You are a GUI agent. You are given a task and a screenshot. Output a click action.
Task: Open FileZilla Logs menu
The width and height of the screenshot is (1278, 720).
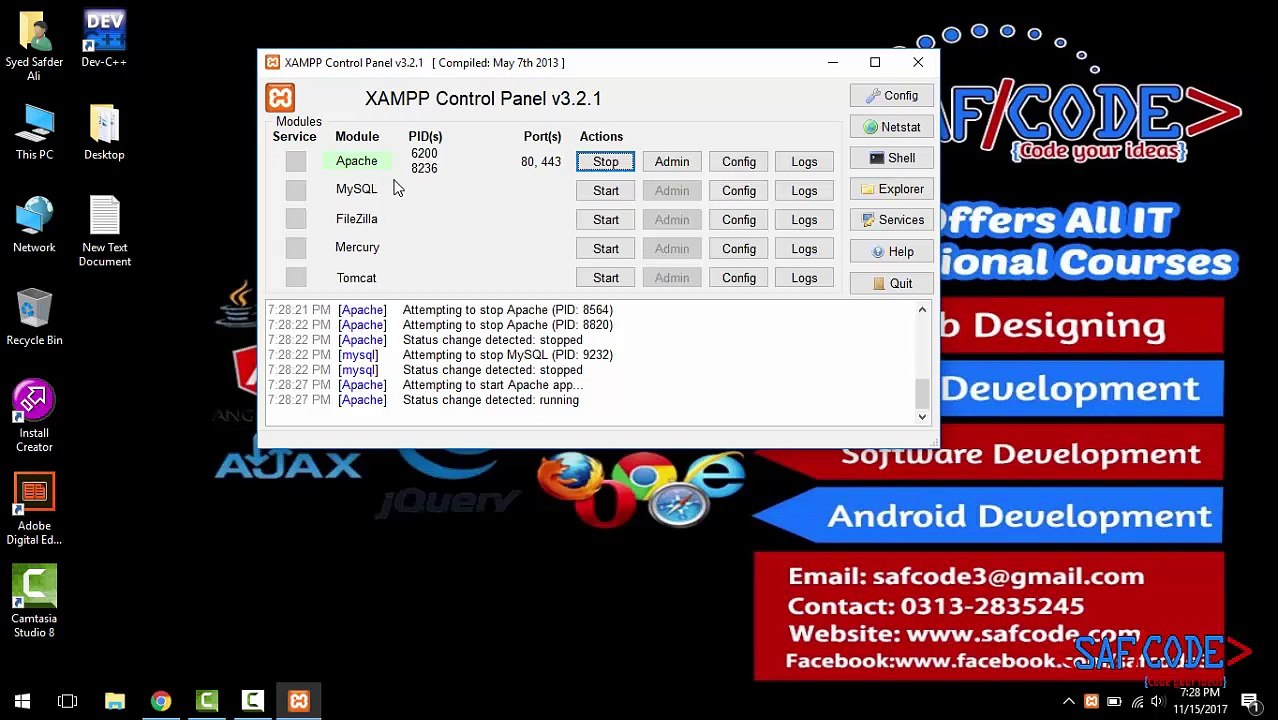804,220
